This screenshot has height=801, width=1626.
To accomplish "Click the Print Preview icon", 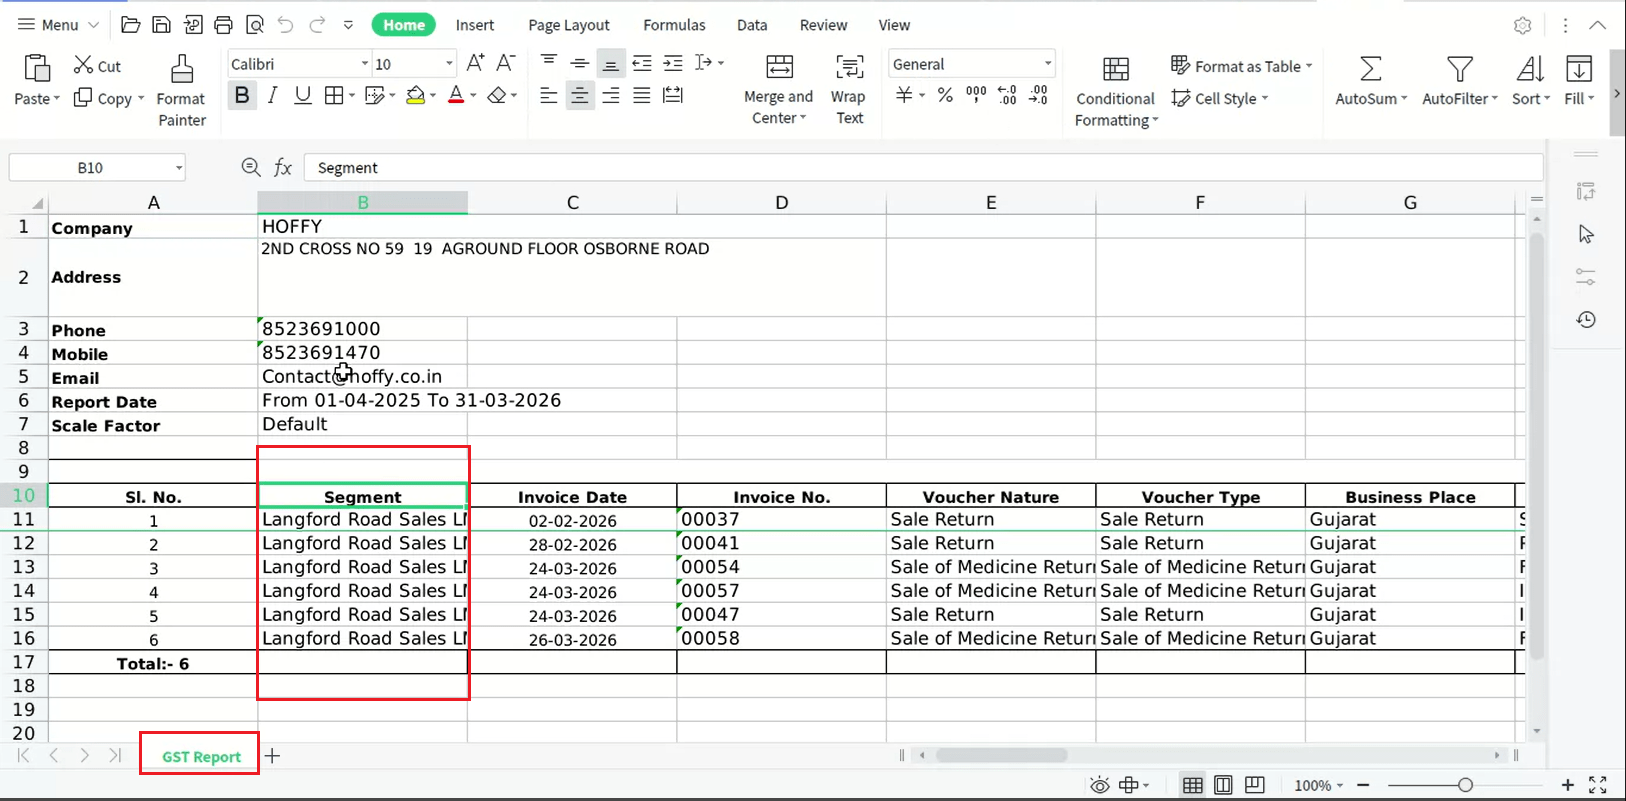I will 255,25.
